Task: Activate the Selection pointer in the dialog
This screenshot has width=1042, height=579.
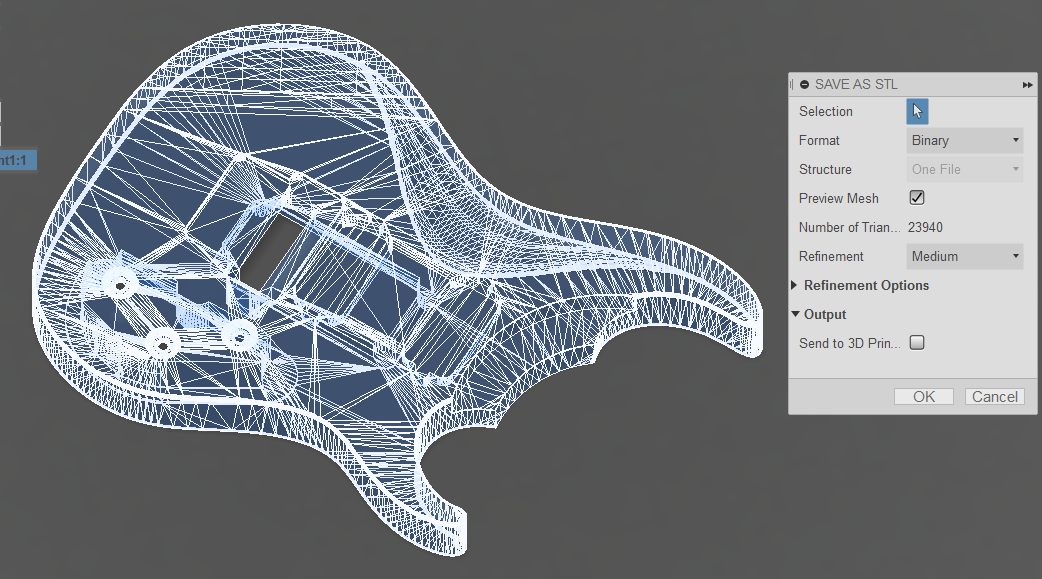Action: tap(916, 111)
